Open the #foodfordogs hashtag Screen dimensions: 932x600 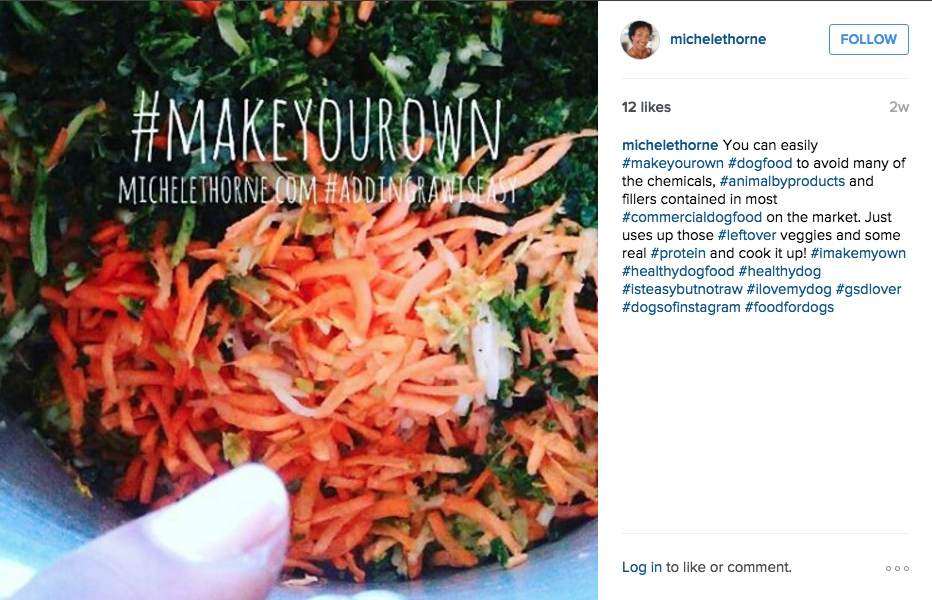pos(789,307)
